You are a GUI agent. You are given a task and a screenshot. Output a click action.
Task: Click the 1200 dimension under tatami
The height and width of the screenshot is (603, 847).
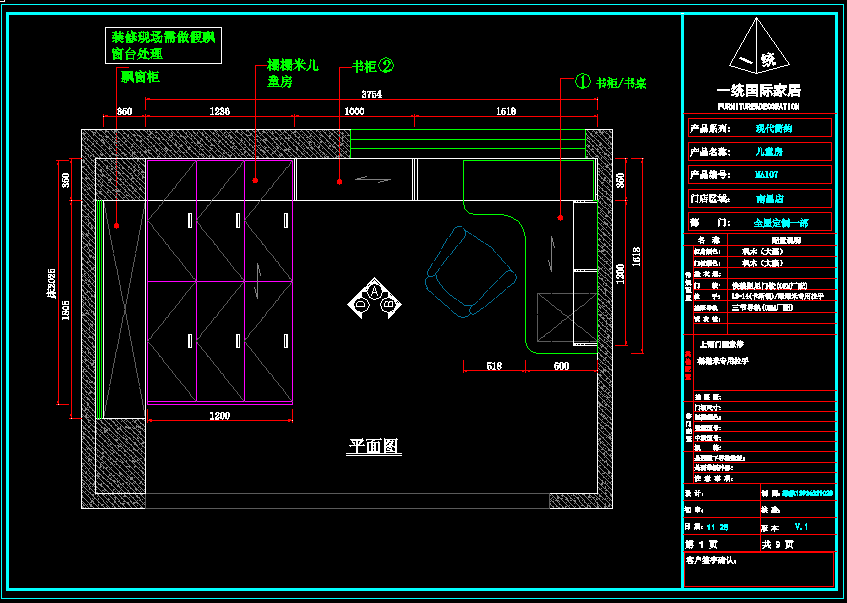tap(219, 415)
